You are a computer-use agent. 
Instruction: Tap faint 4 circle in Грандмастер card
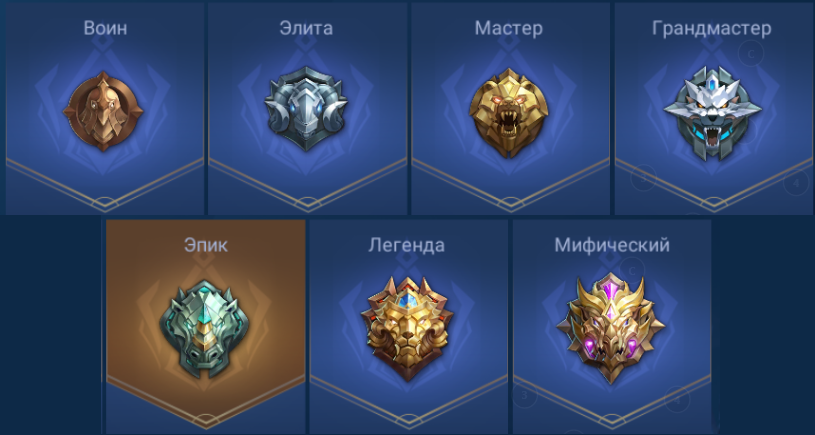pyautogui.click(x=796, y=182)
